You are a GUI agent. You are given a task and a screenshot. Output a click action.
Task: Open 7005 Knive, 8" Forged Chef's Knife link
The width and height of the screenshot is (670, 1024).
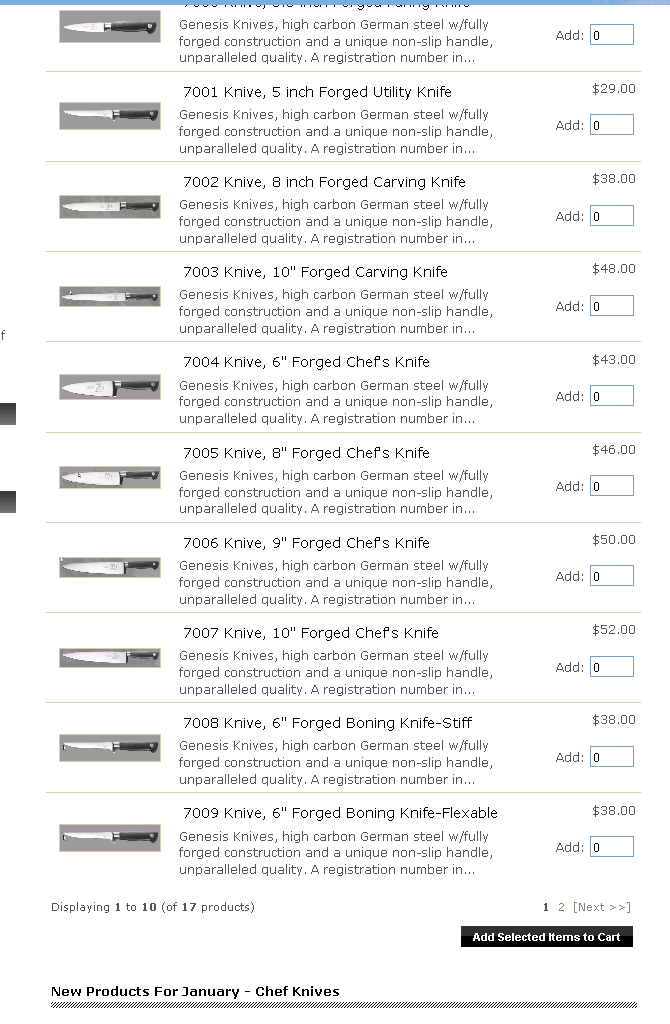[x=306, y=453]
